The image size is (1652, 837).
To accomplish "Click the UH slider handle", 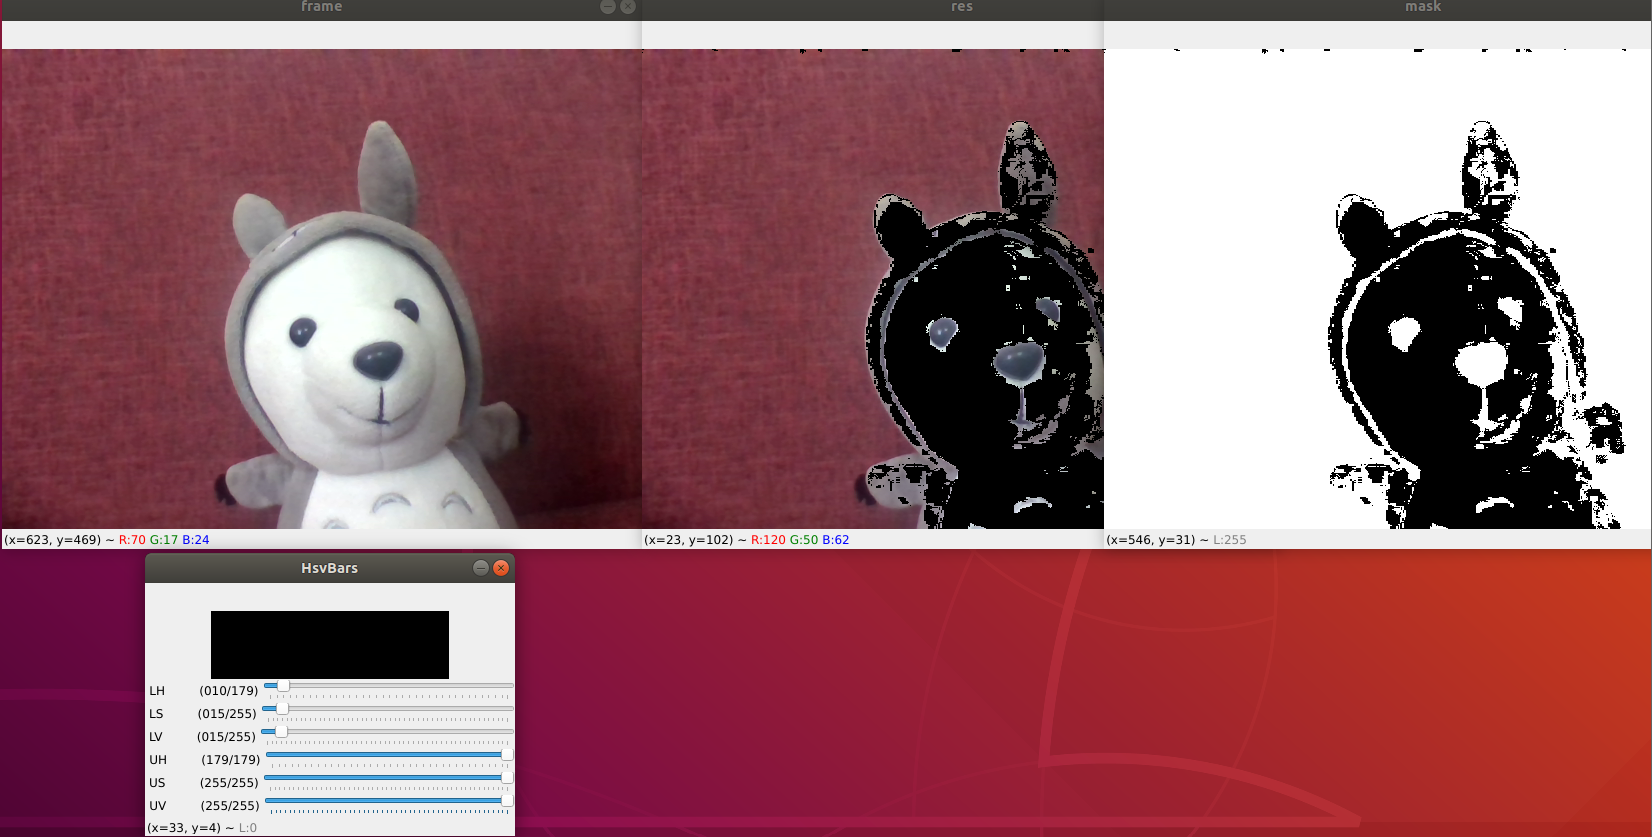I will [507, 755].
